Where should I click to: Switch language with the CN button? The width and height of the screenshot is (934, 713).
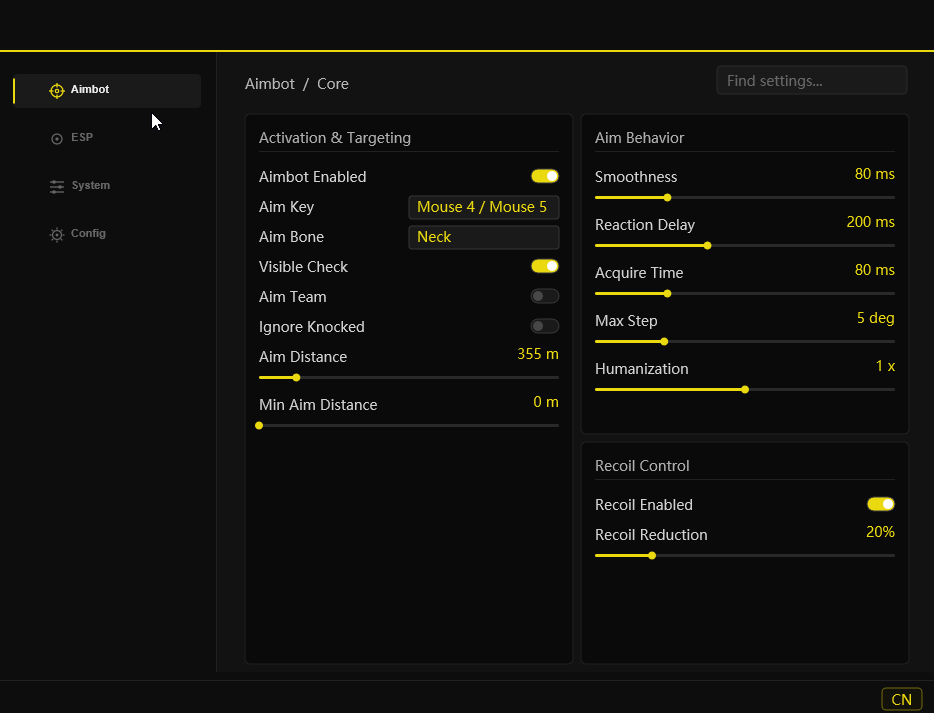click(x=901, y=699)
